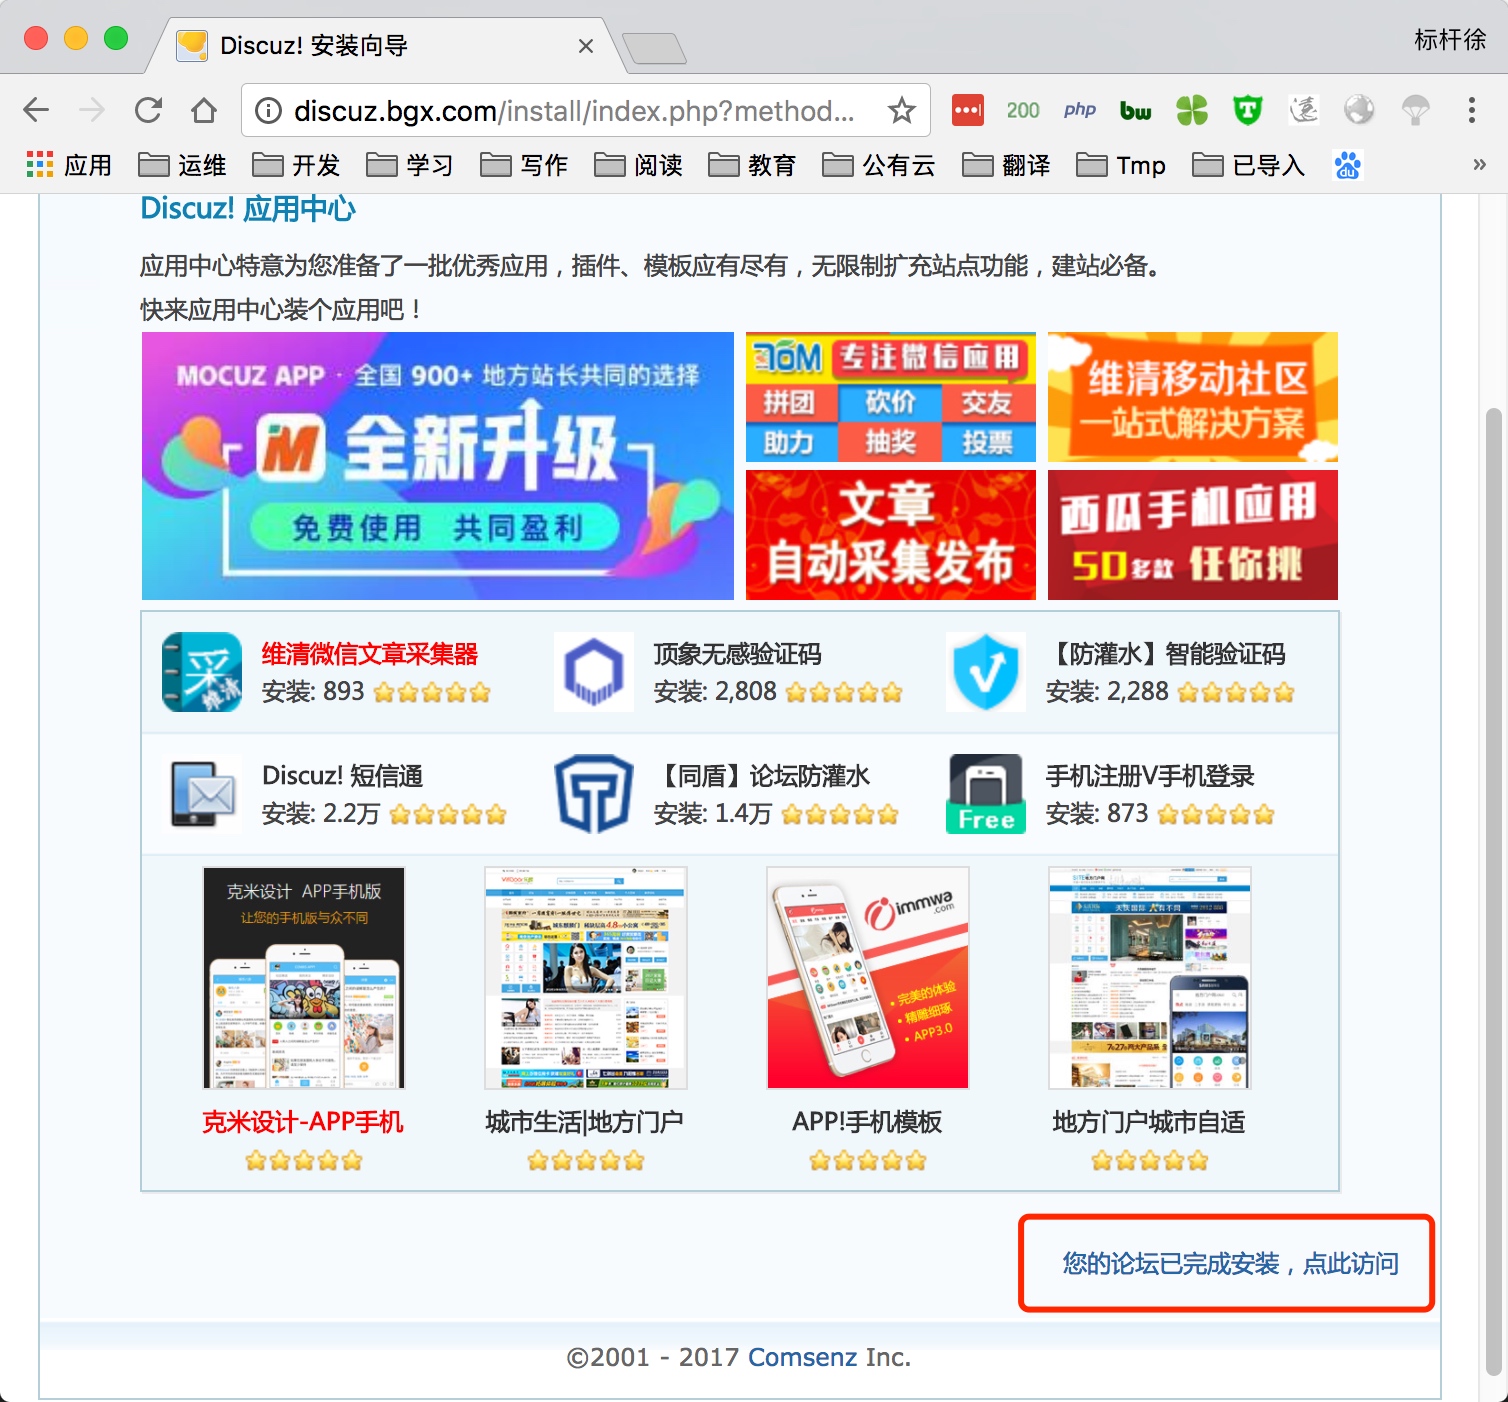Open the 【防灌水】智能验证码 link
The image size is (1508, 1402).
point(1166,654)
